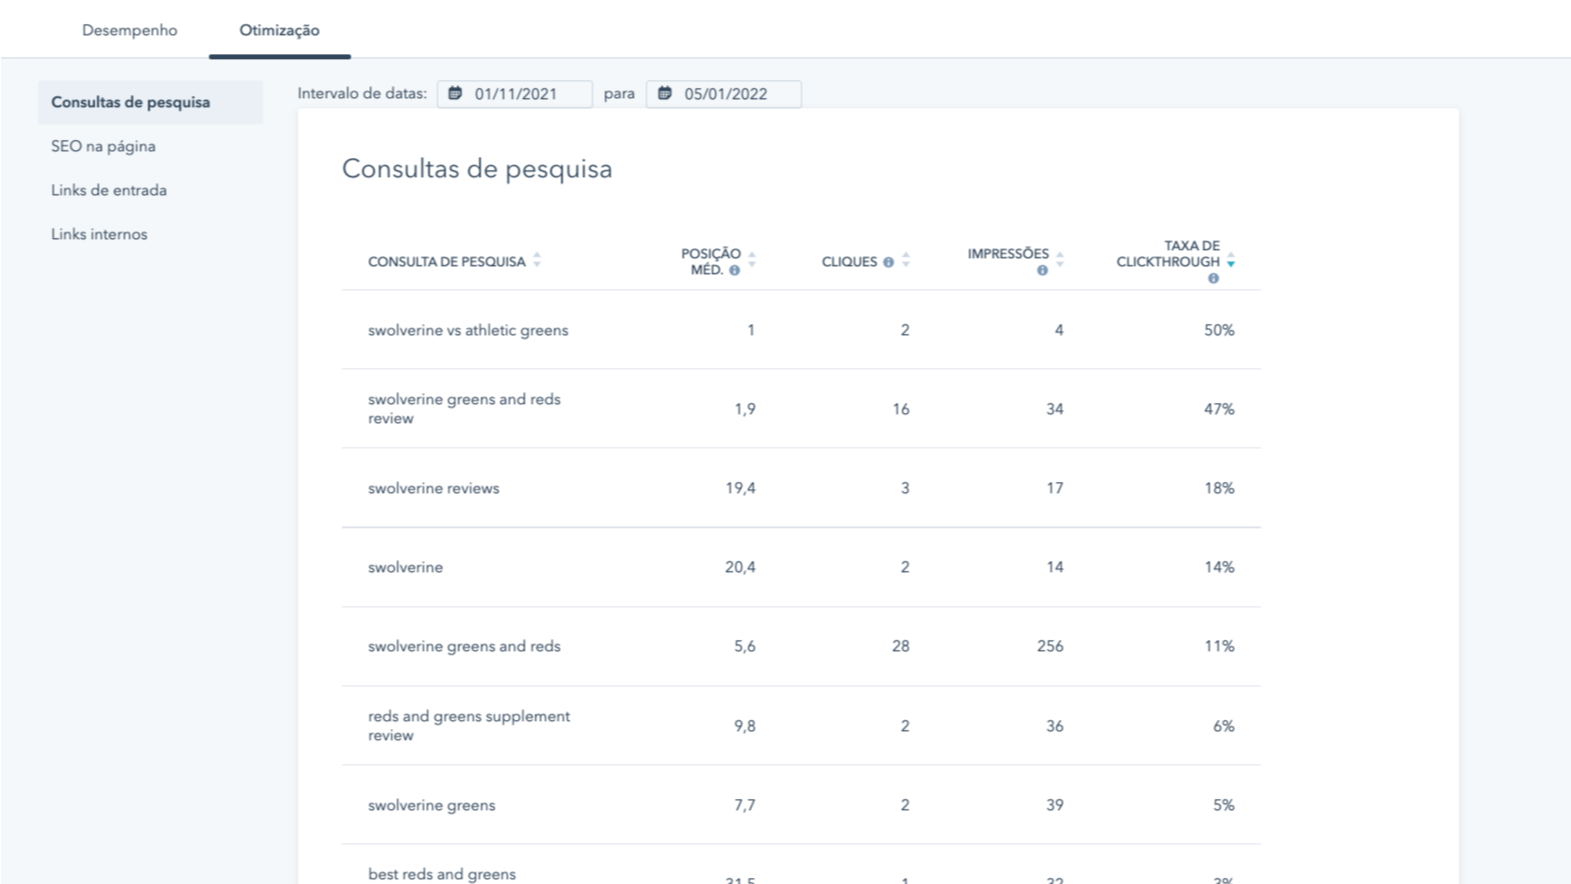This screenshot has width=1571, height=884.
Task: Click the Consulta de pesquisa column header
Action: coord(446,261)
